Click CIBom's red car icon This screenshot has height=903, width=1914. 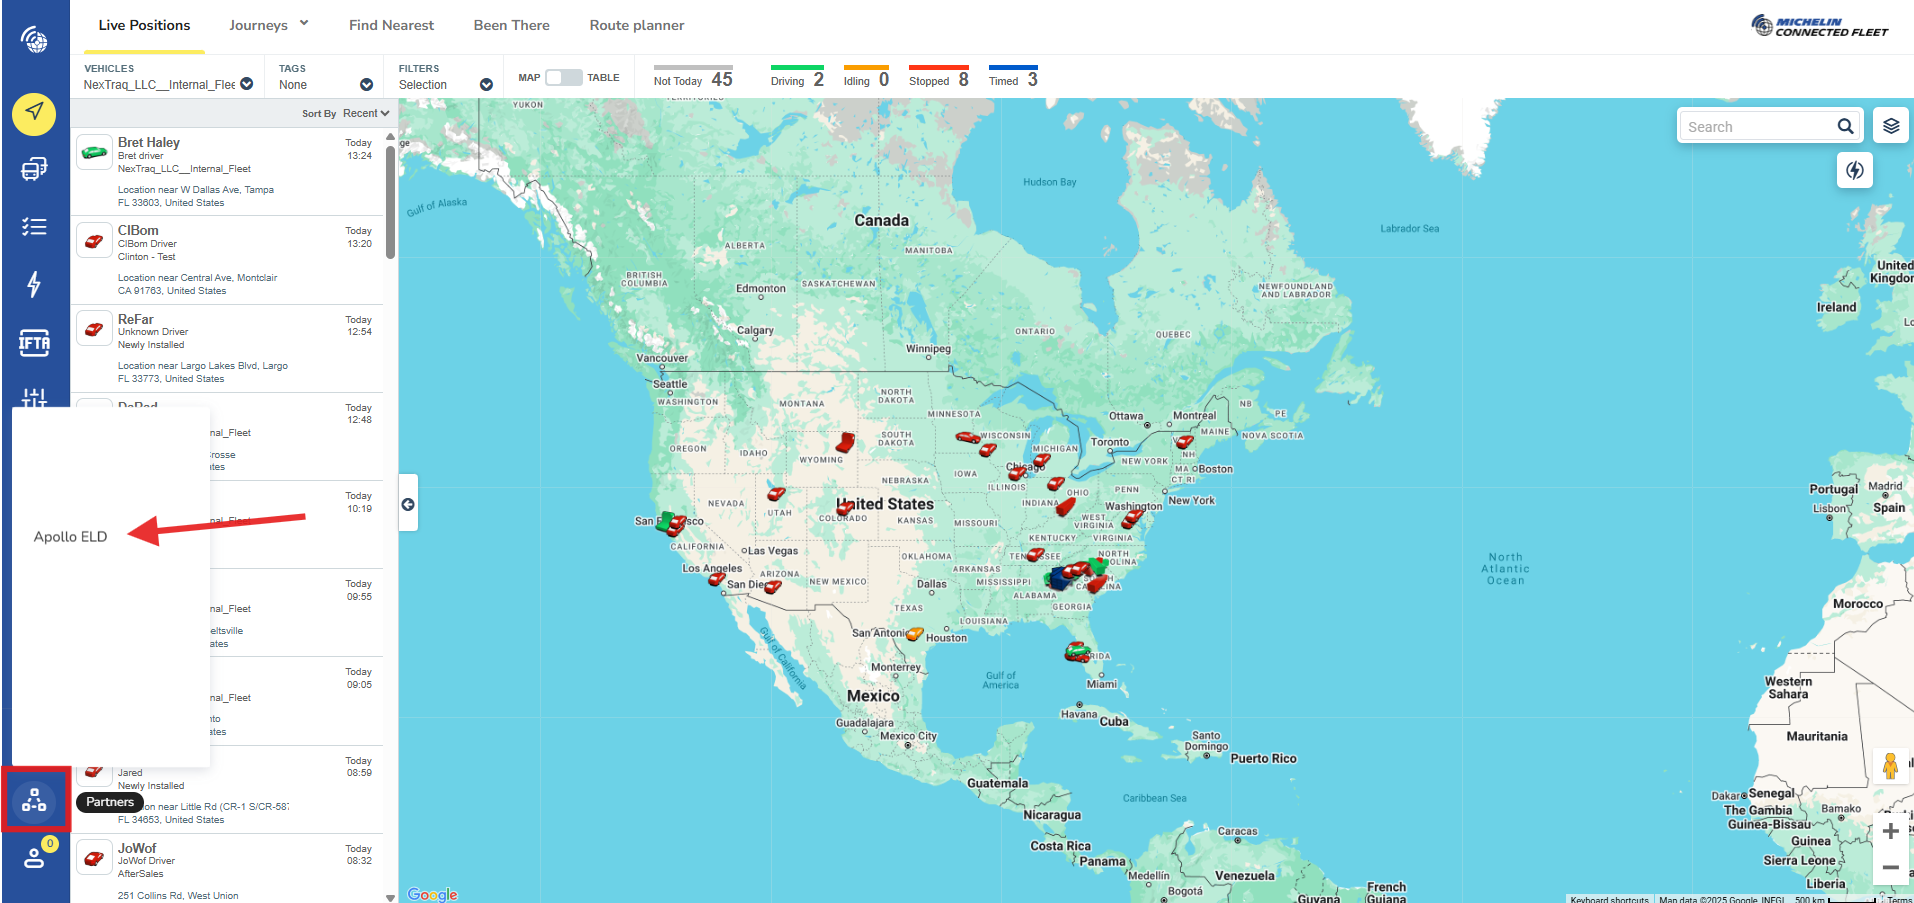[x=94, y=241]
